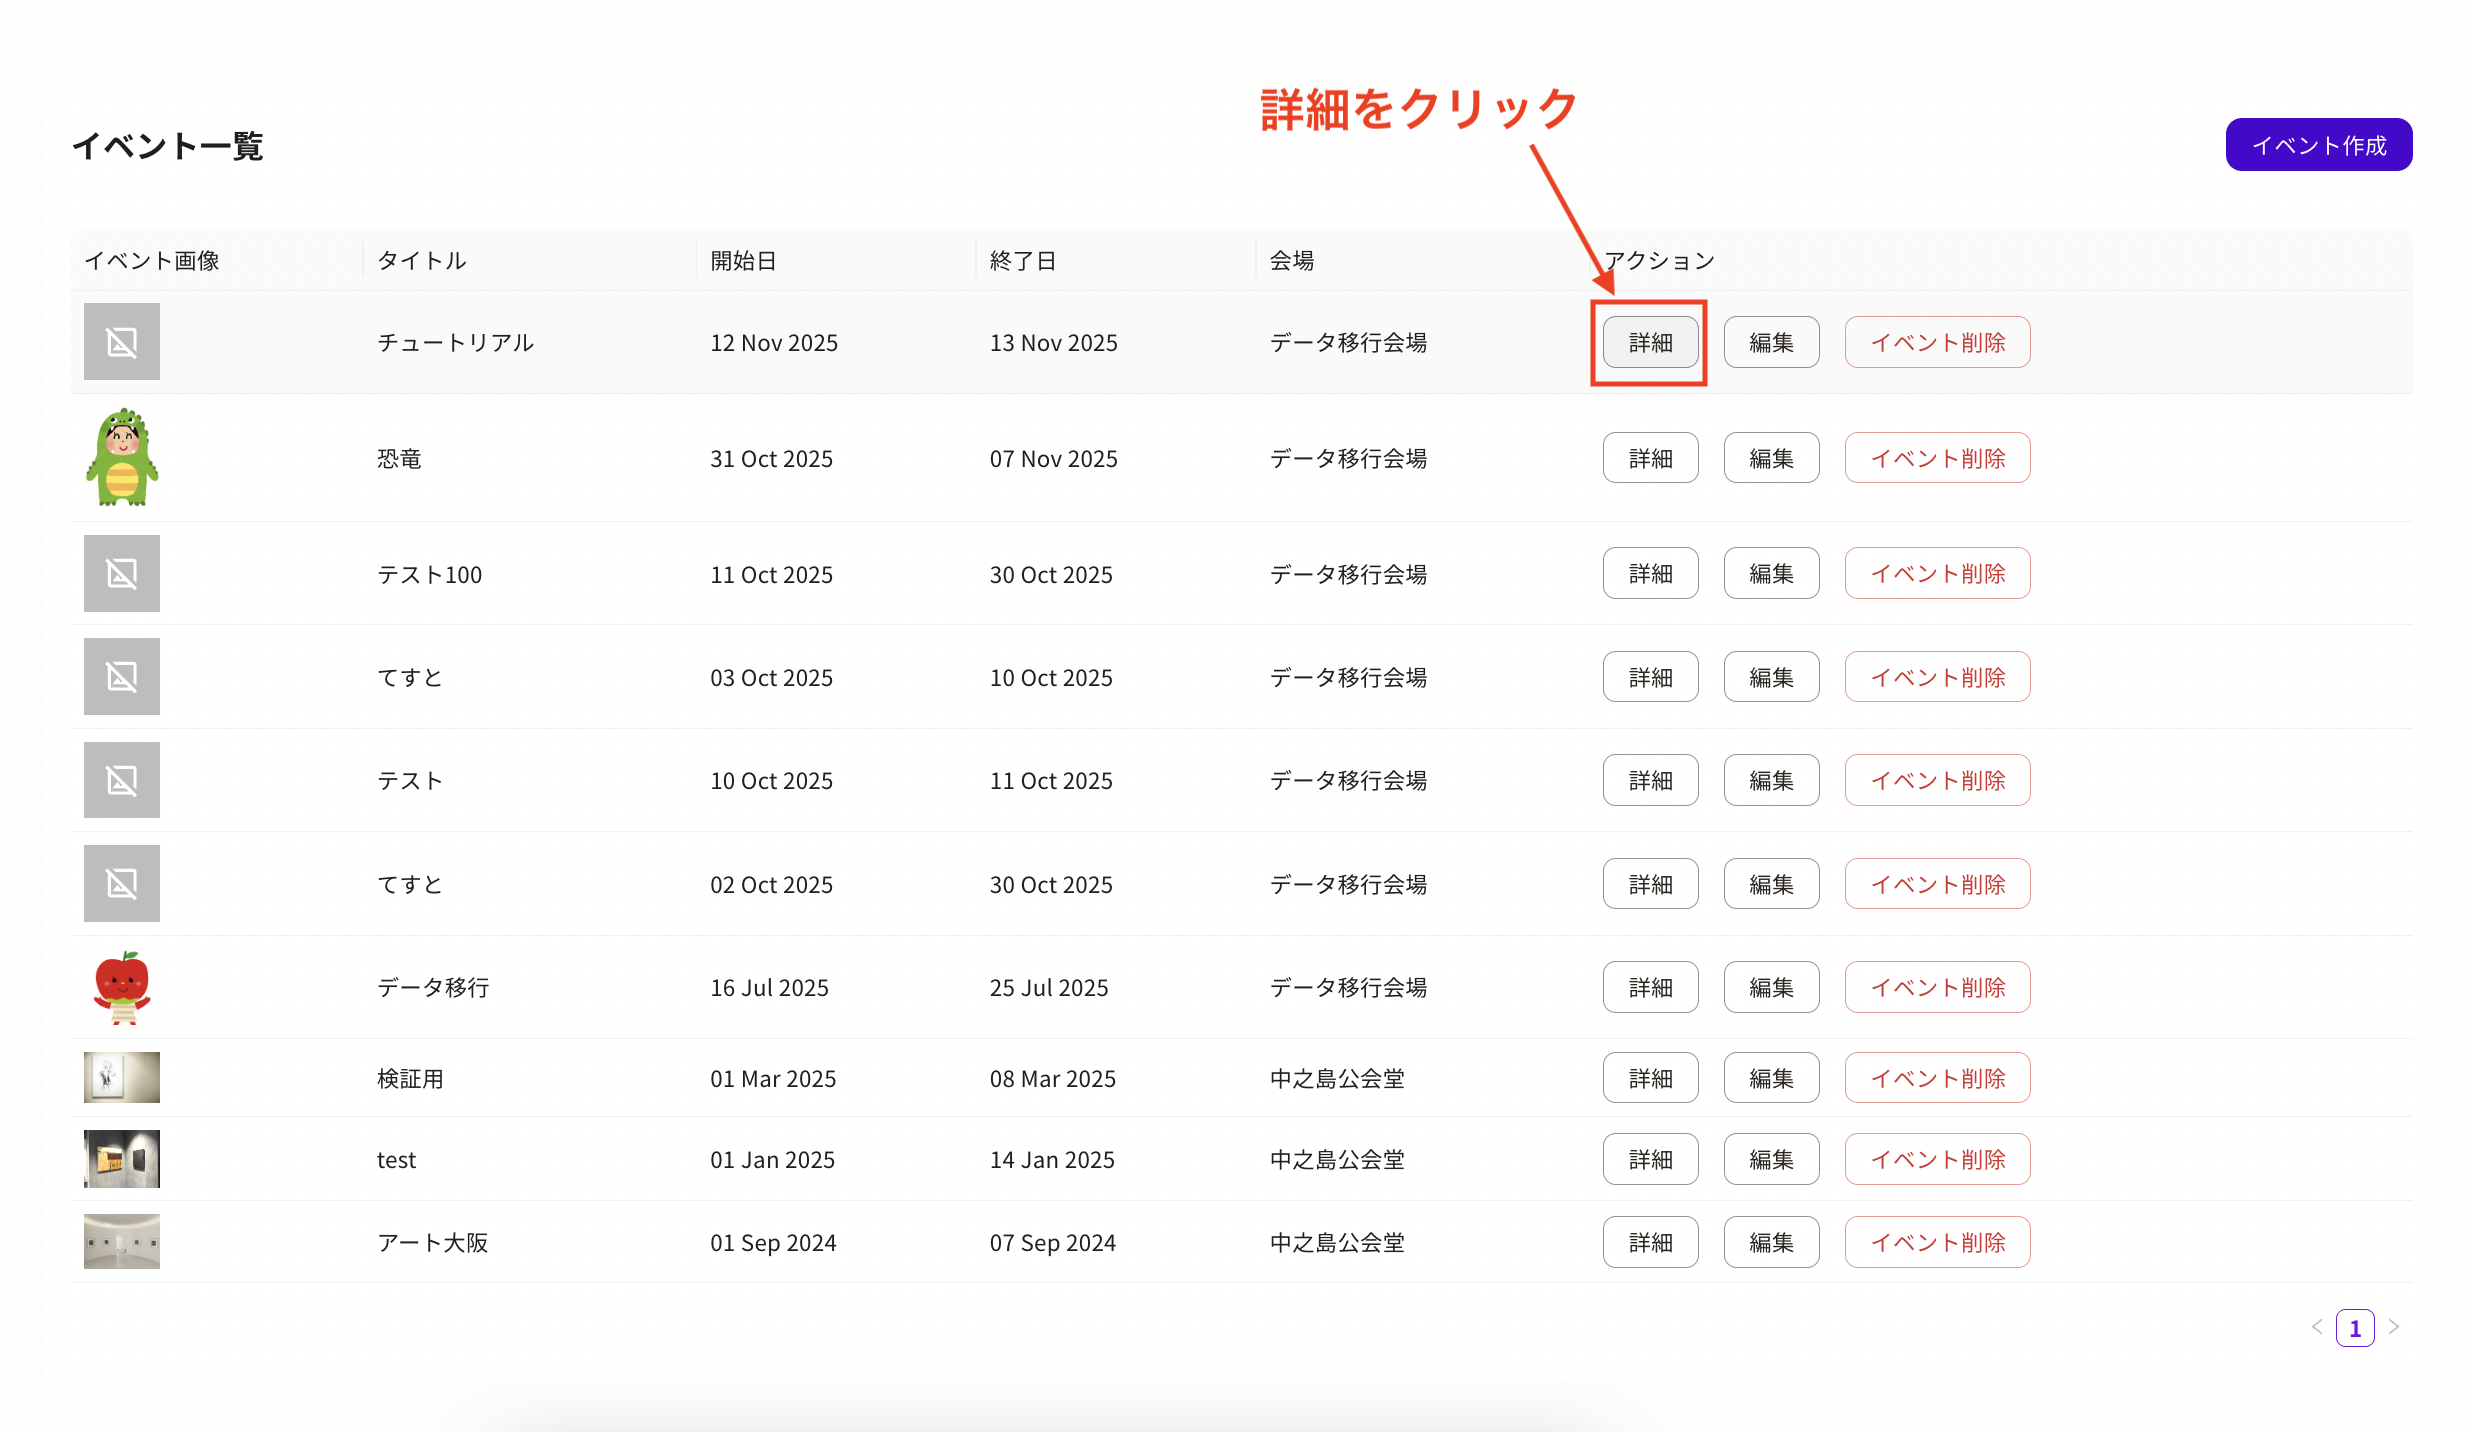Click the gallery thumbnail for アート大阪
Viewport: 2472px width, 1432px height.
[x=121, y=1241]
